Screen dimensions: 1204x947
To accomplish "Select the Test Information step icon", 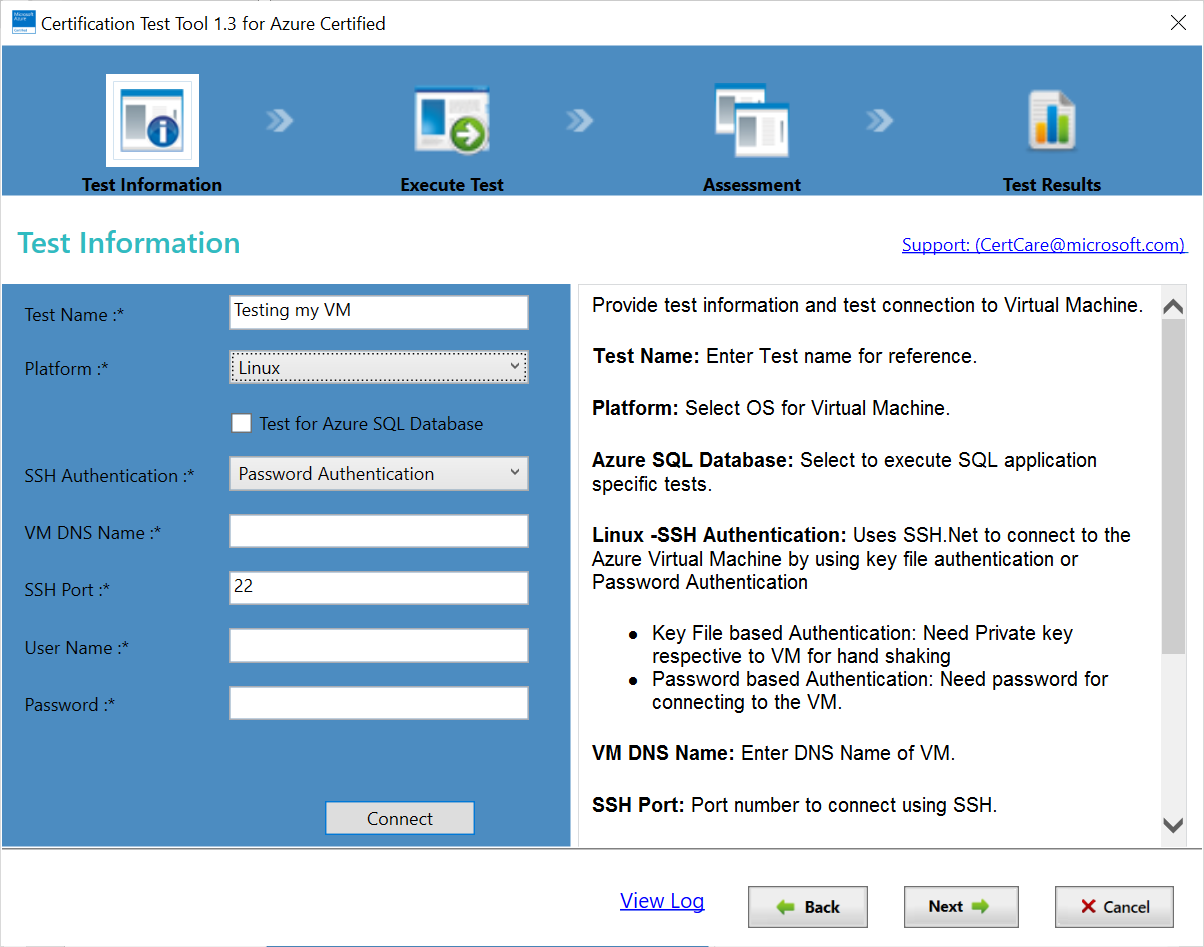I will 152,121.
